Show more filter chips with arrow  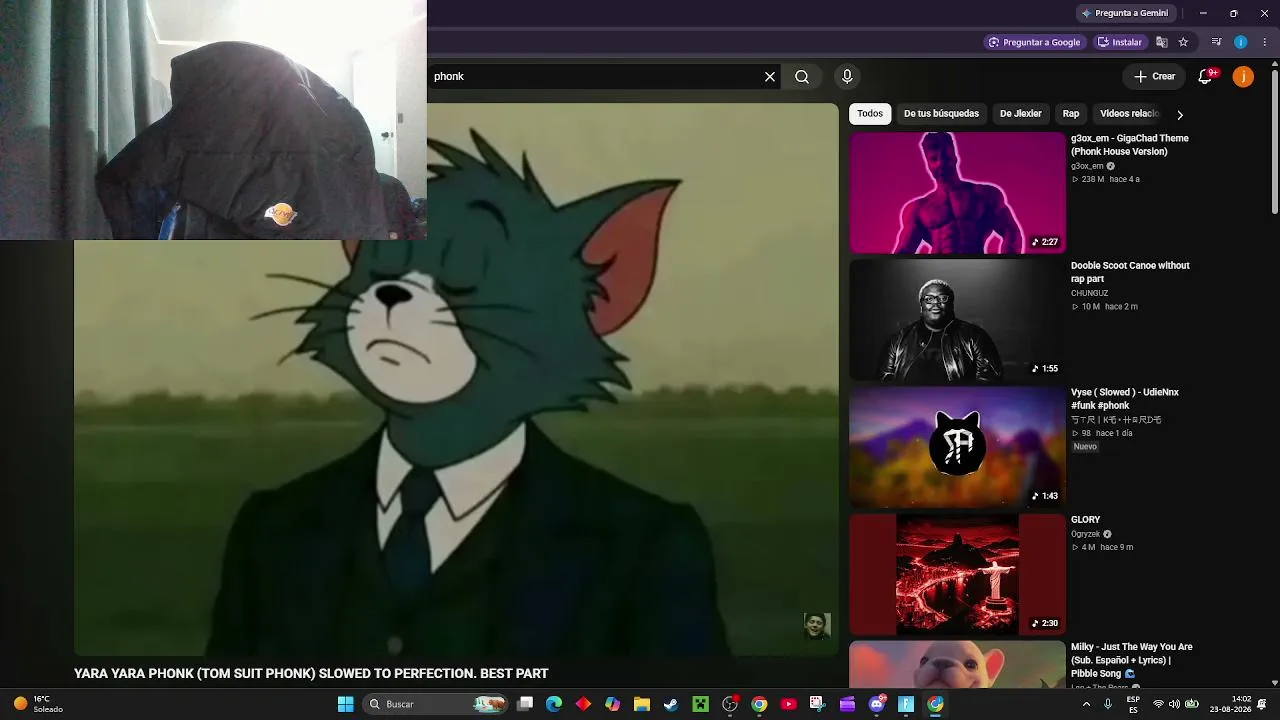pyautogui.click(x=1179, y=114)
